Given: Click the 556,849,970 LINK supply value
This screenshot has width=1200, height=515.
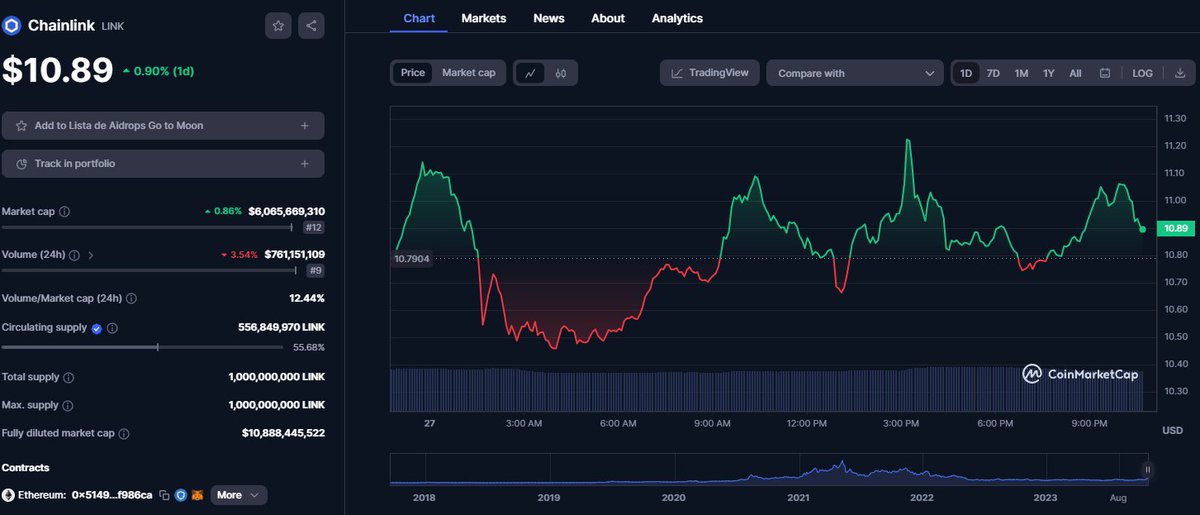Looking at the screenshot, I should coord(281,328).
